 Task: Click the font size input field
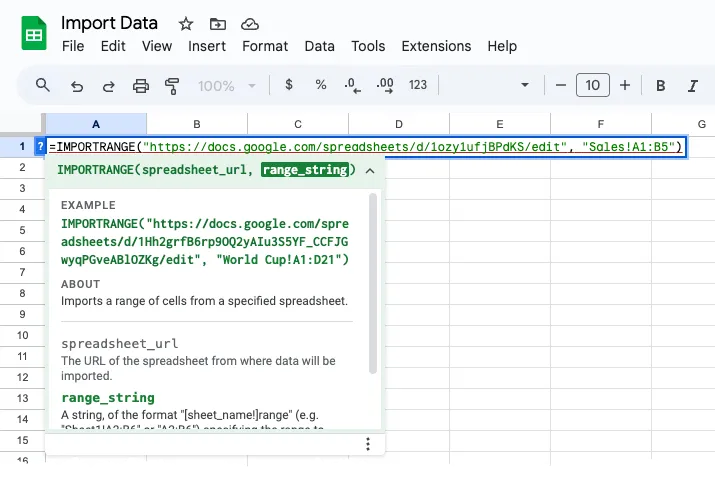pos(592,86)
